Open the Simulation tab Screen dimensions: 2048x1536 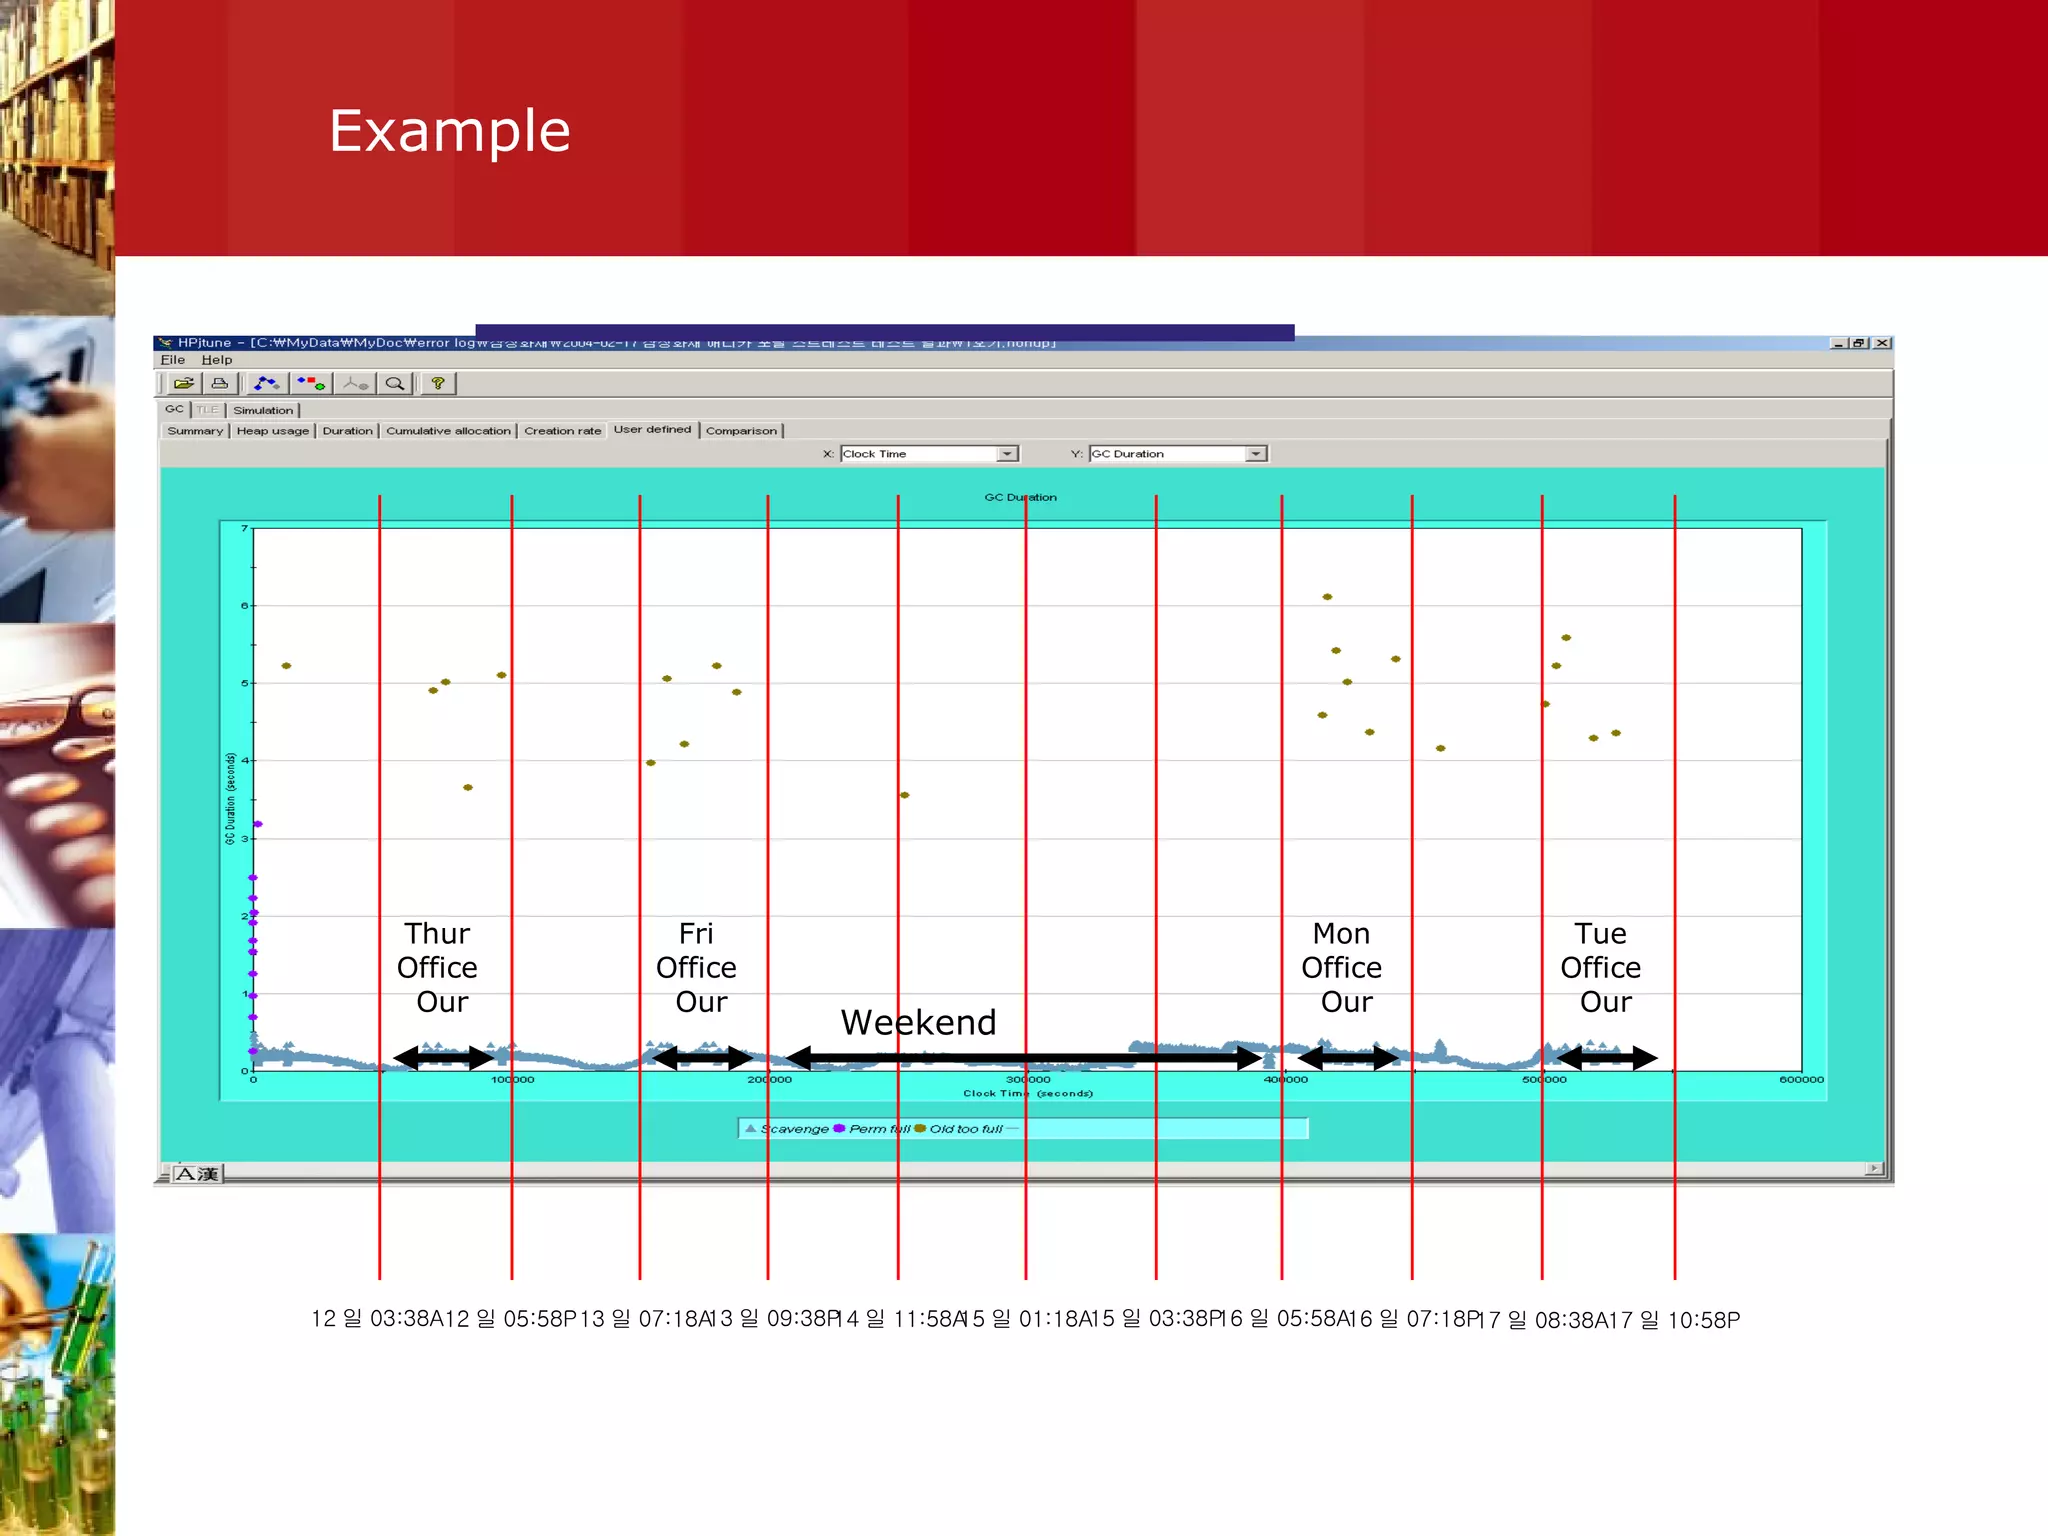tap(263, 410)
